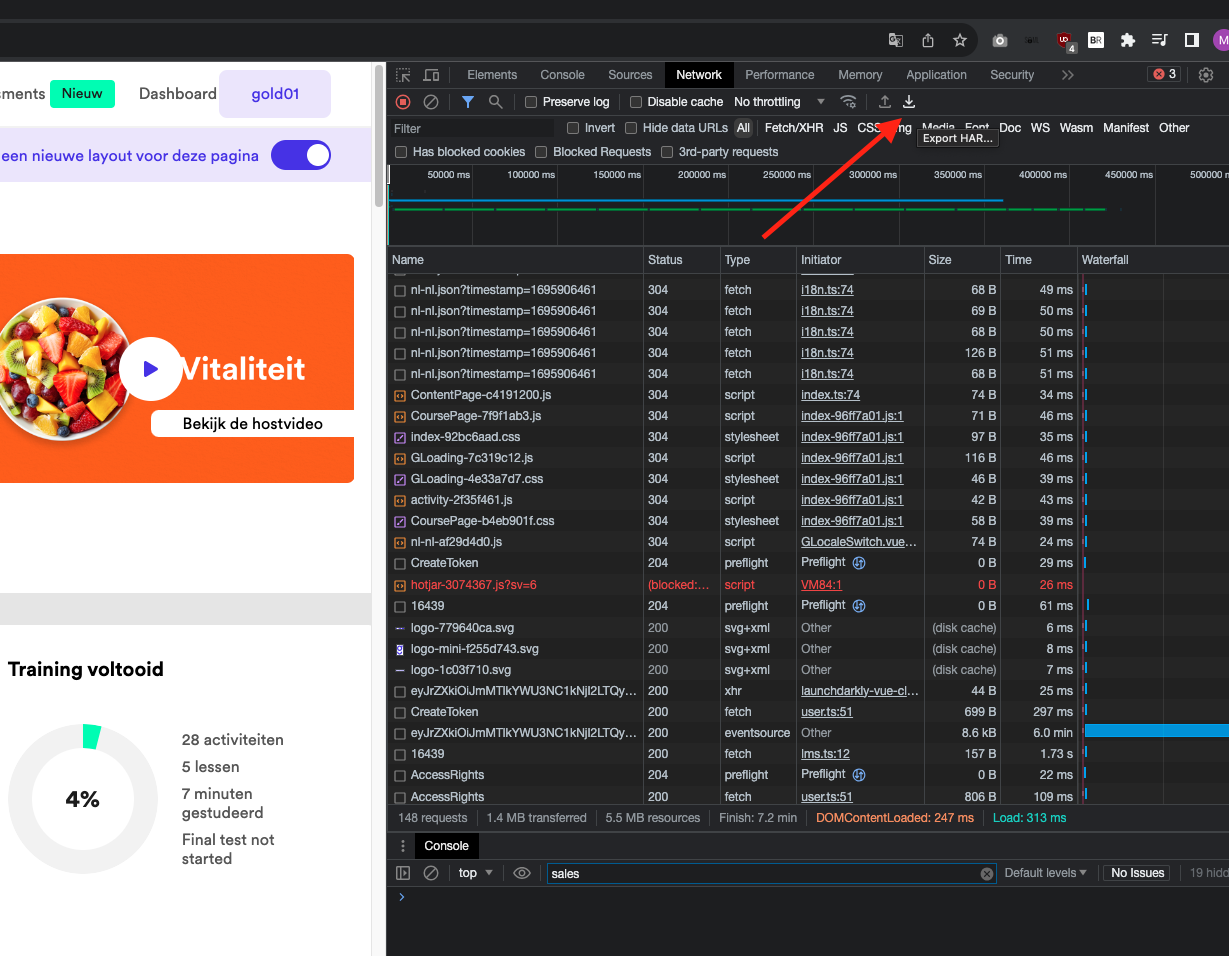Click the page vertical scrollbar
Screen dimensions: 1229x956
(x=378, y=135)
